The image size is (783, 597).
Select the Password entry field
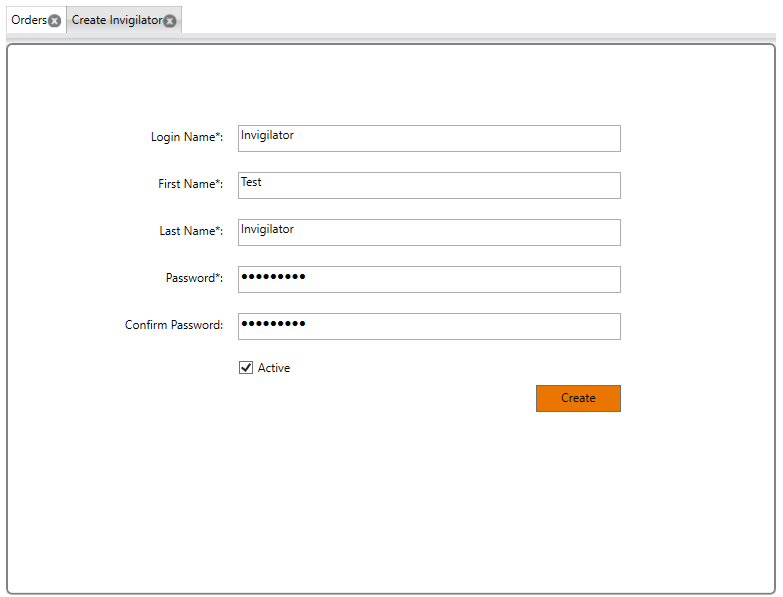pos(429,279)
